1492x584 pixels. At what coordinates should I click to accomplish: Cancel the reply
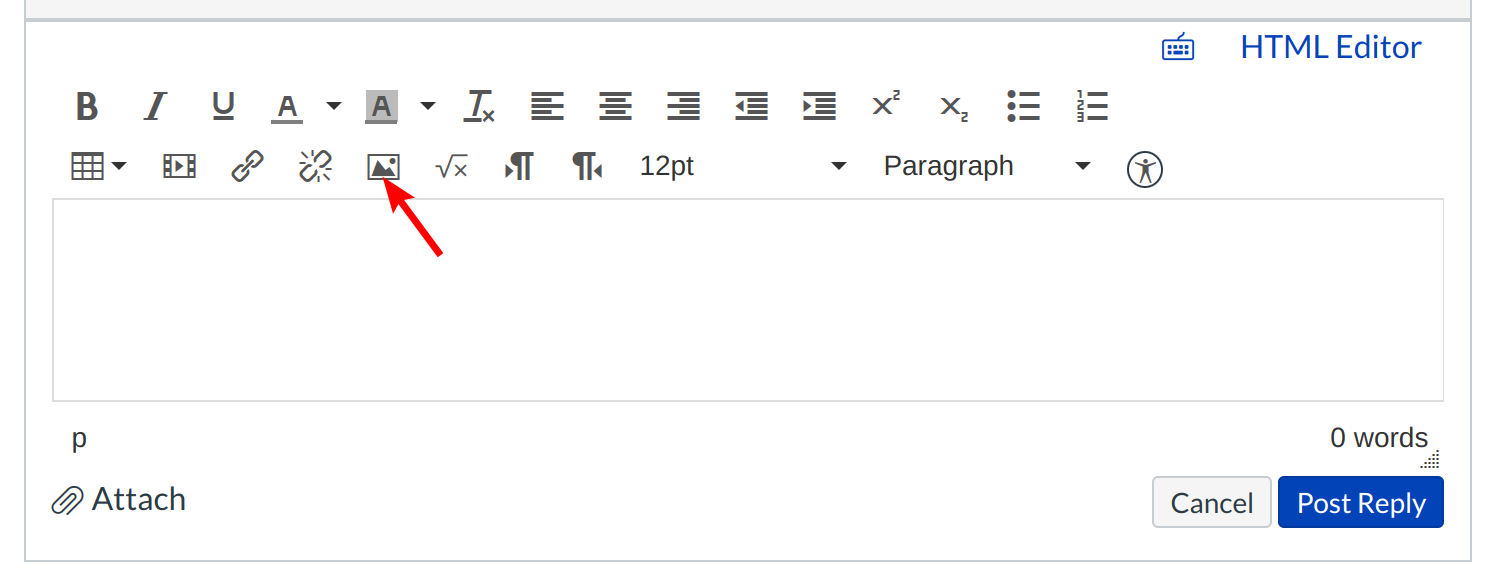pos(1211,503)
